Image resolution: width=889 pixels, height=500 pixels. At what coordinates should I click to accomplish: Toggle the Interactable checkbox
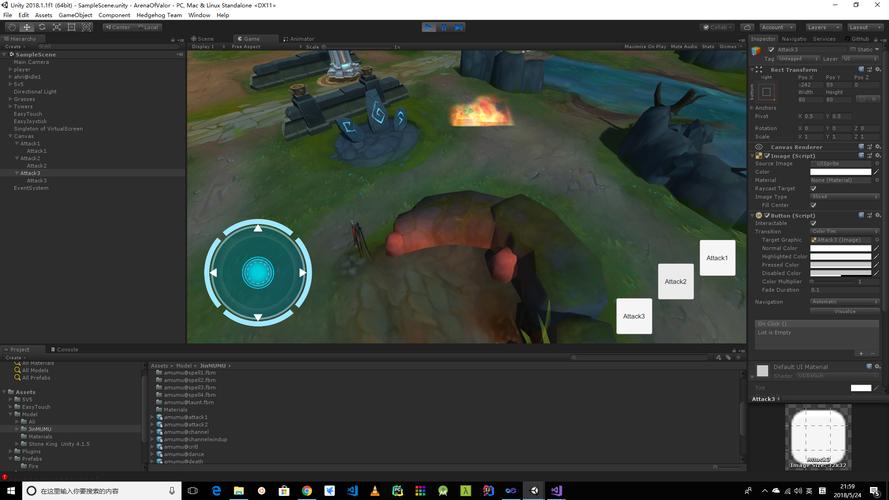pos(814,223)
